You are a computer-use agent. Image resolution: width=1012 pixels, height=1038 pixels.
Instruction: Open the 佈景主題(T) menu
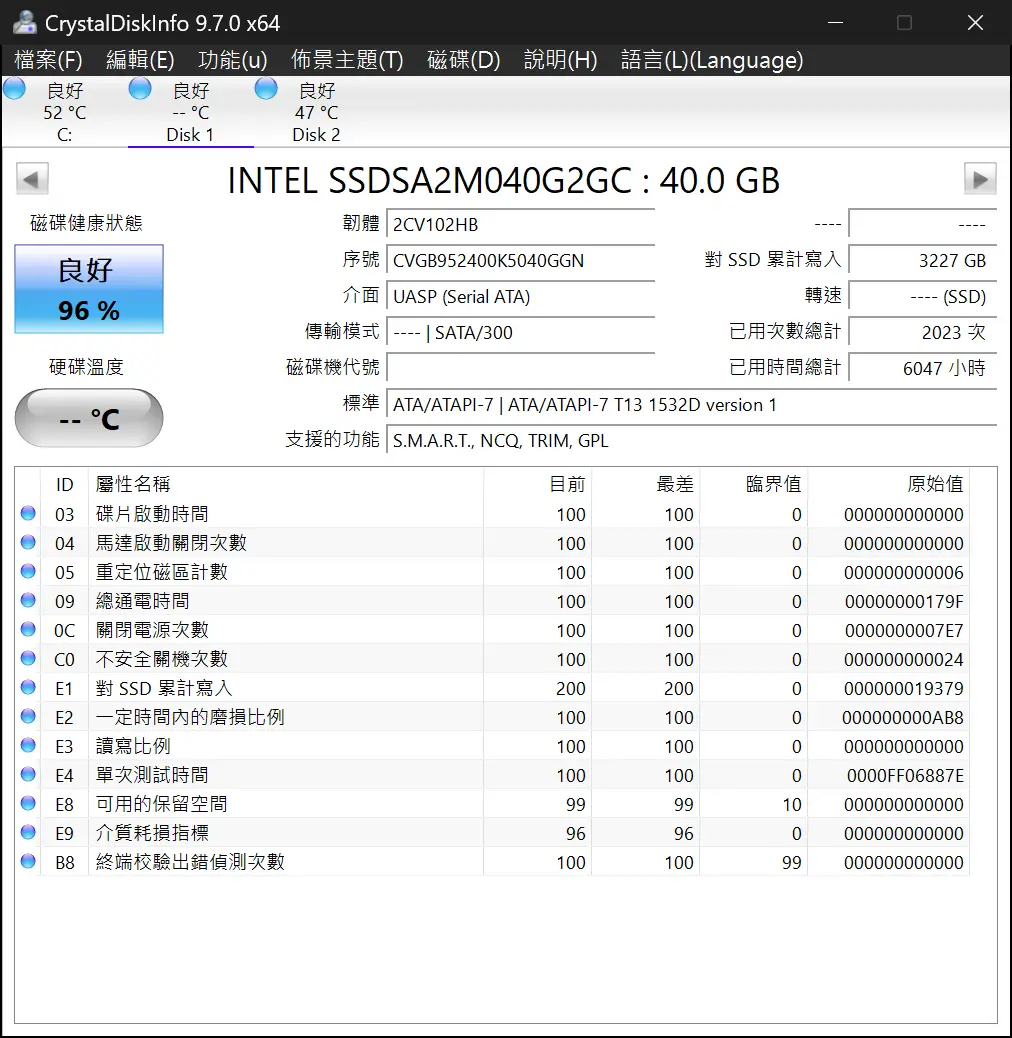click(x=347, y=60)
